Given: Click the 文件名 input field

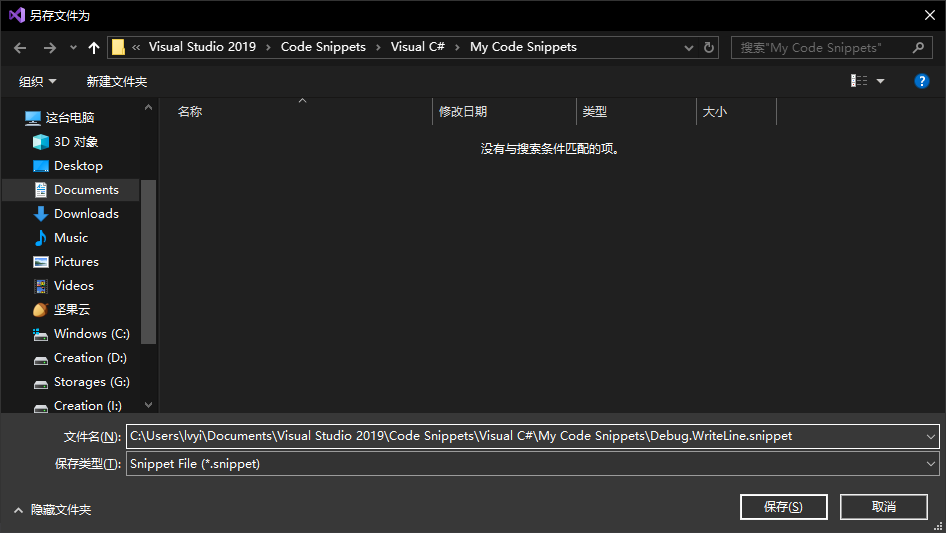Looking at the screenshot, I should [x=525, y=436].
